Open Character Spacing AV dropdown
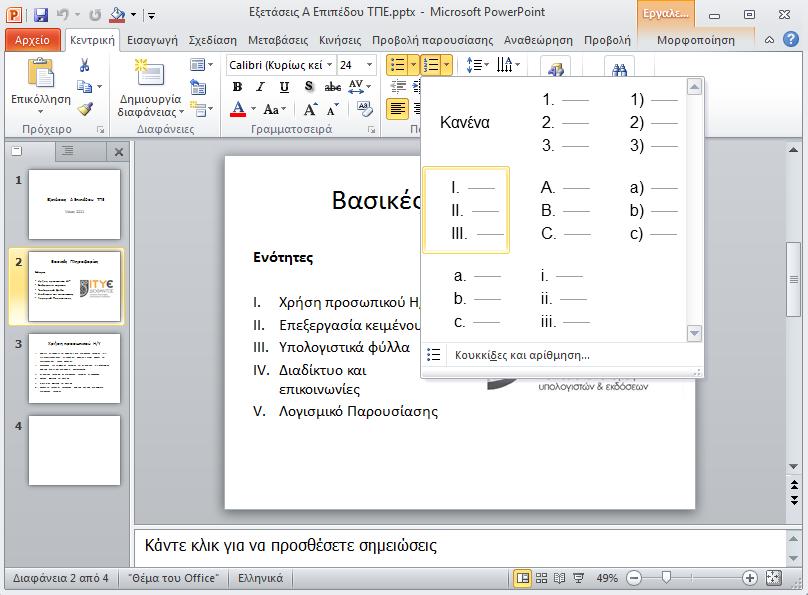Image resolution: width=808 pixels, height=595 pixels. coord(359,87)
